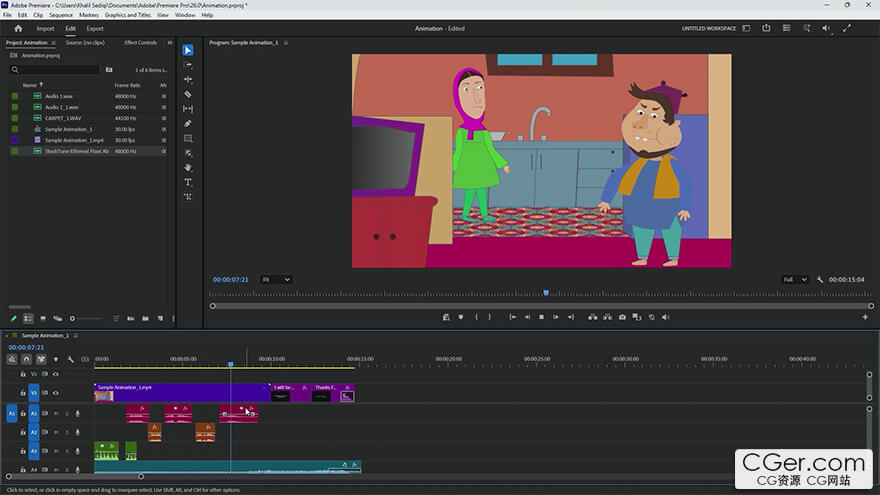Open the File menu
Viewport: 880px width, 495px height.
(7, 15)
